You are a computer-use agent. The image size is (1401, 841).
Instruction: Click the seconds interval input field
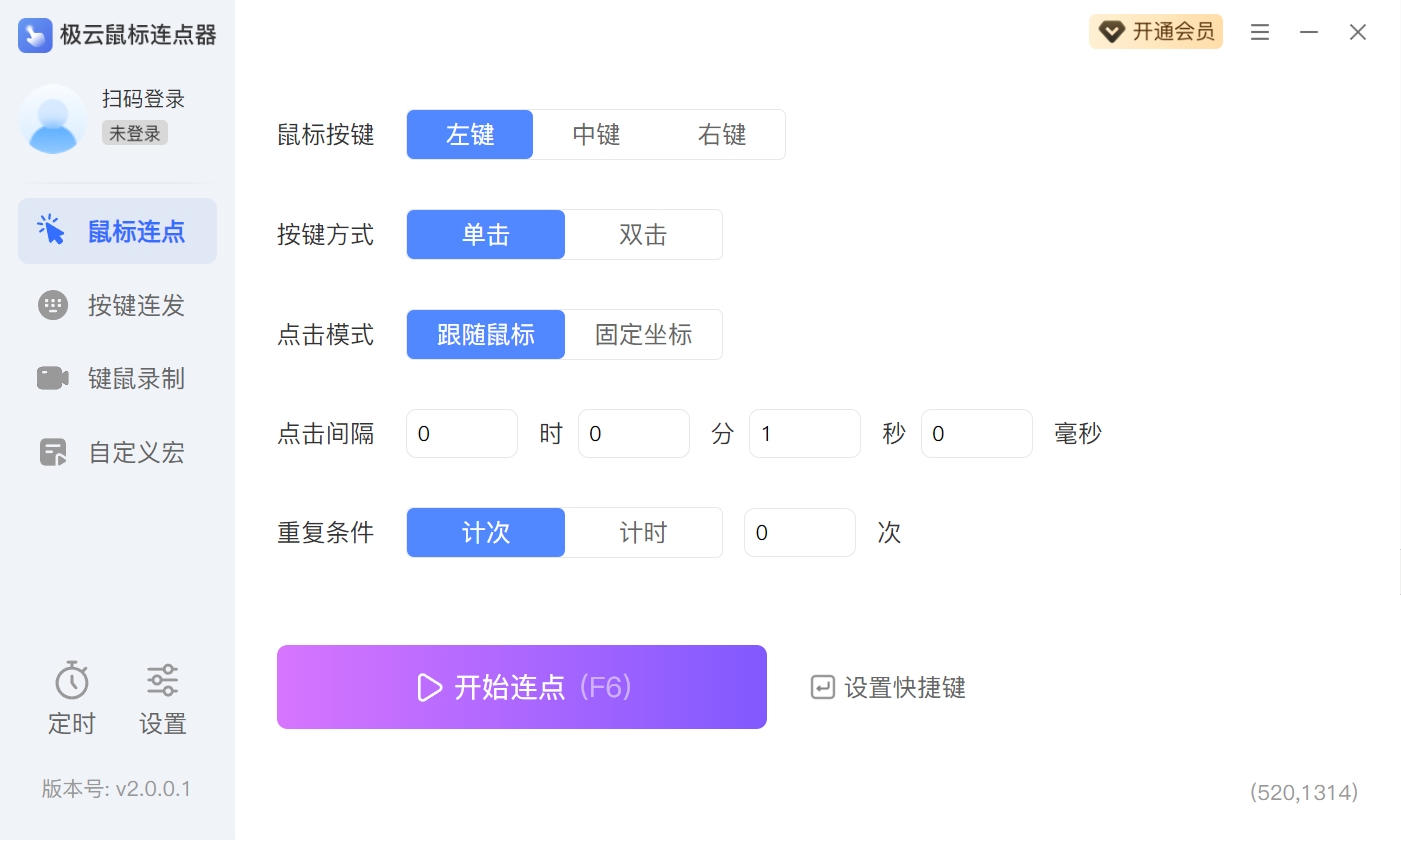click(804, 434)
